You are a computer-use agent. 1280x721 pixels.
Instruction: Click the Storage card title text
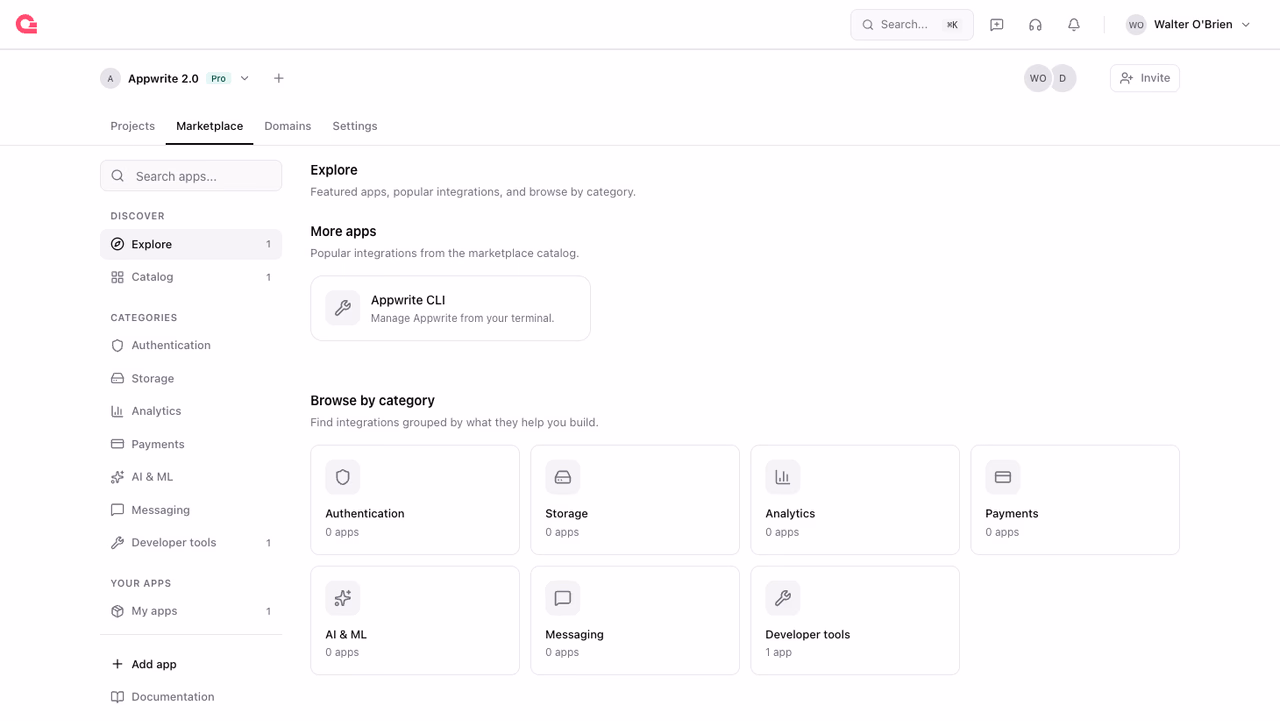click(566, 513)
